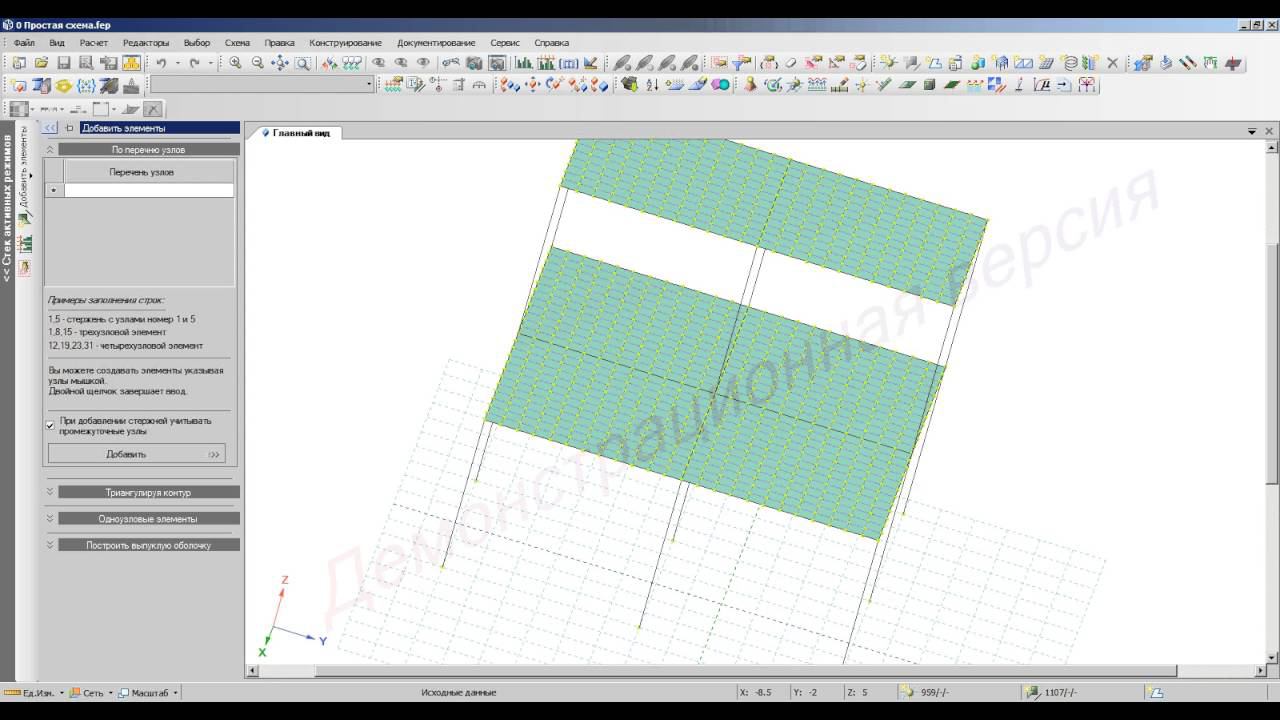
Task: Toggle intermediate nodes checkbox for added bars
Action: 50,425
